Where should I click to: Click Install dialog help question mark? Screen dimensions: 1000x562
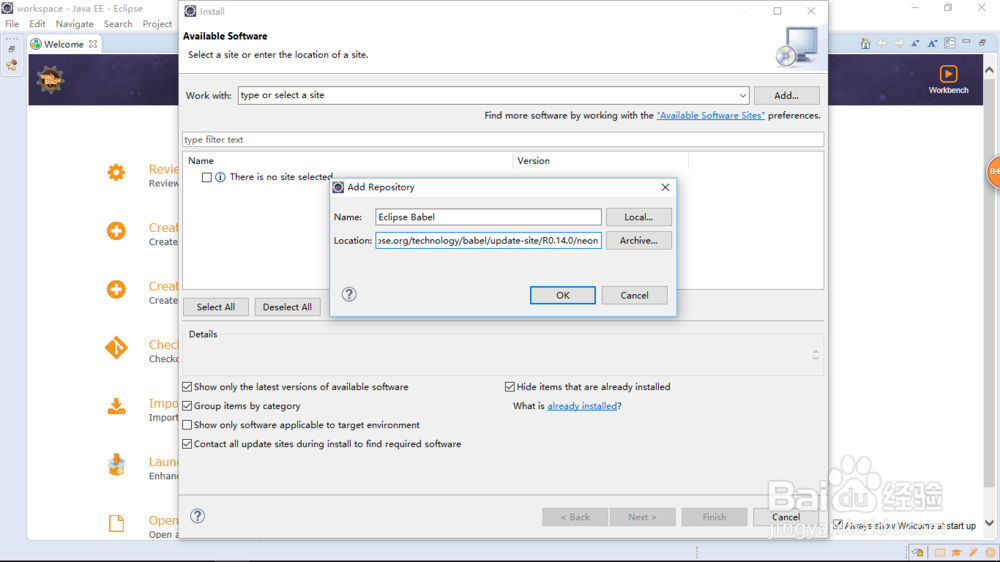pos(198,516)
